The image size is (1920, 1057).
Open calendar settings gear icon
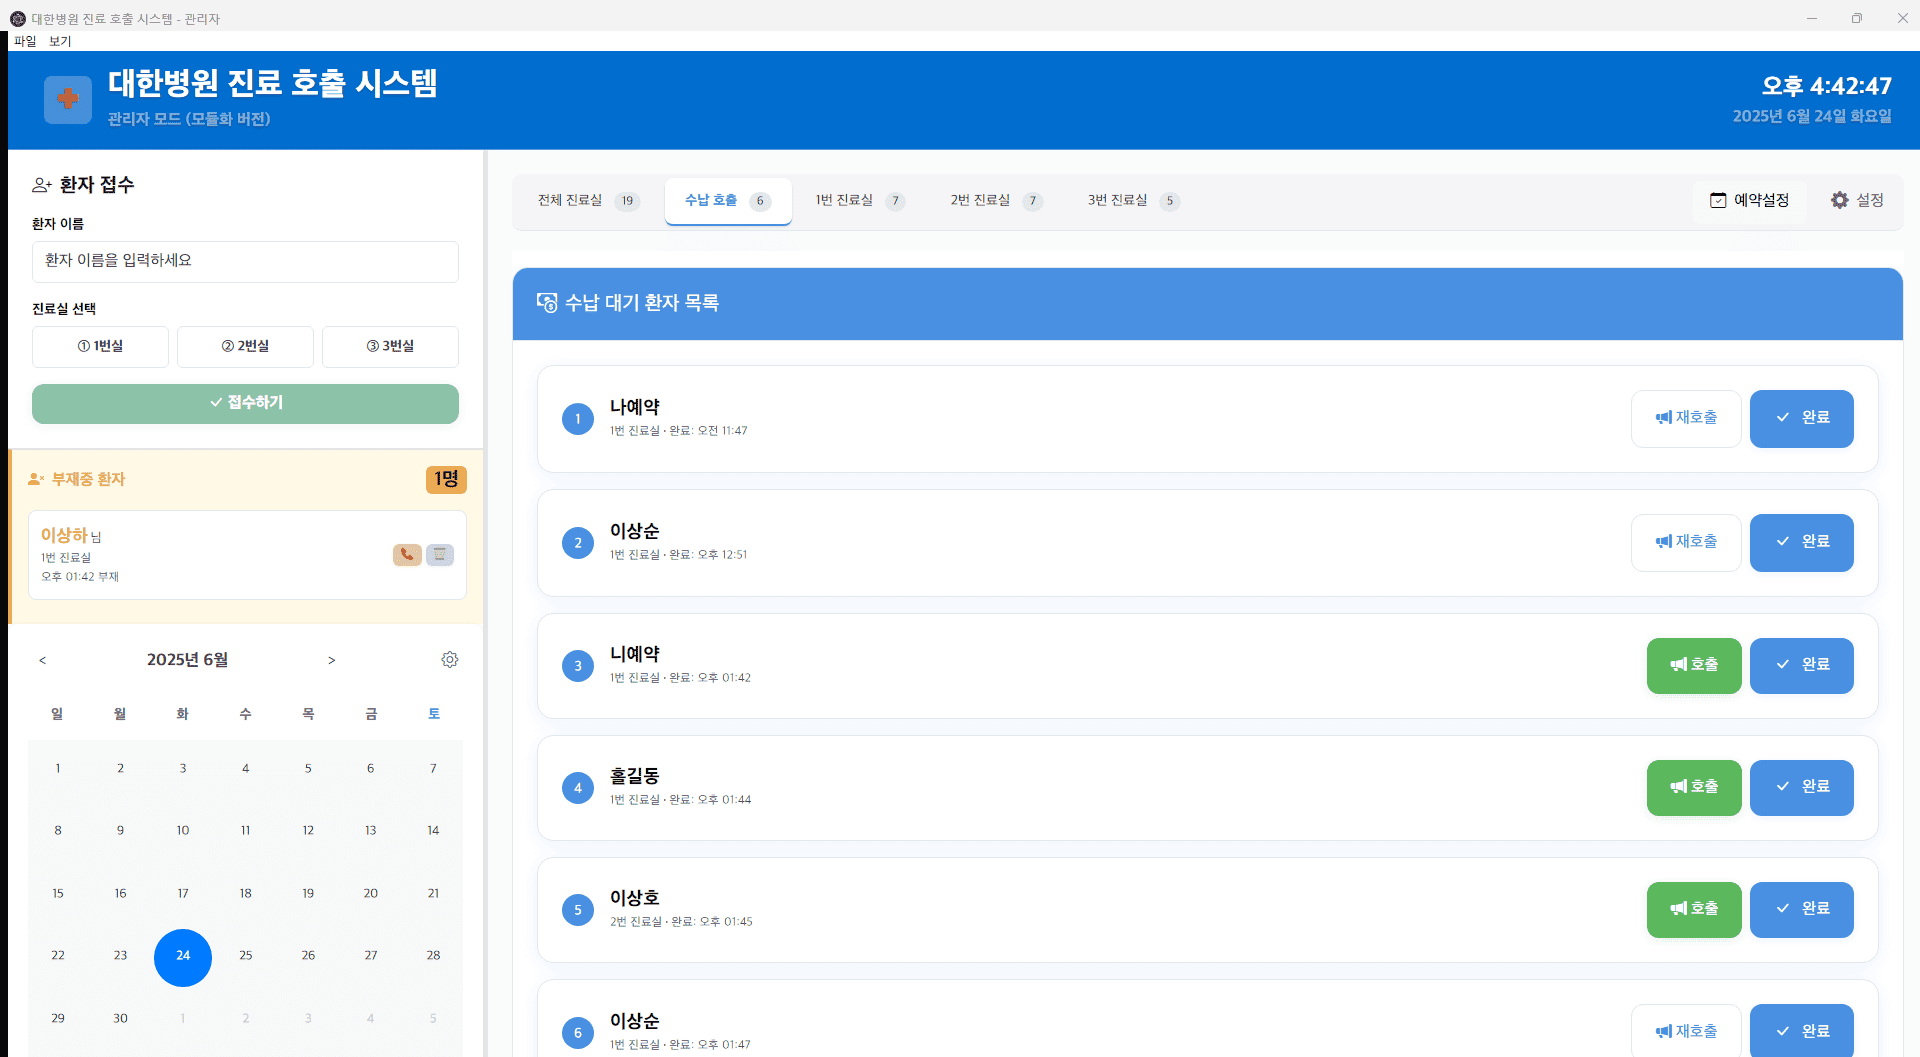pos(450,660)
